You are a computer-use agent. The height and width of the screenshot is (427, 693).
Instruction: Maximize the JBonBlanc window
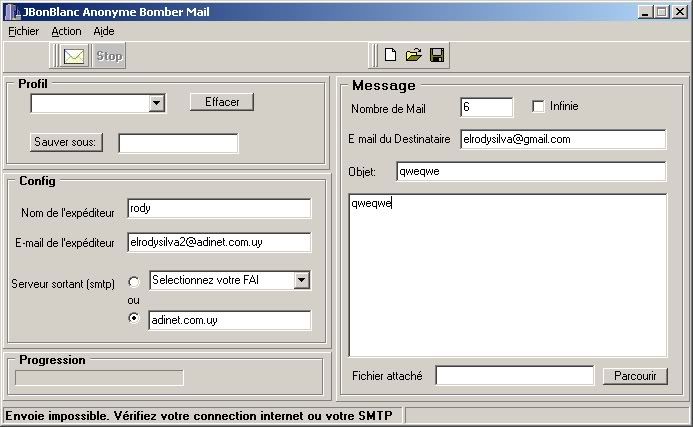point(662,12)
